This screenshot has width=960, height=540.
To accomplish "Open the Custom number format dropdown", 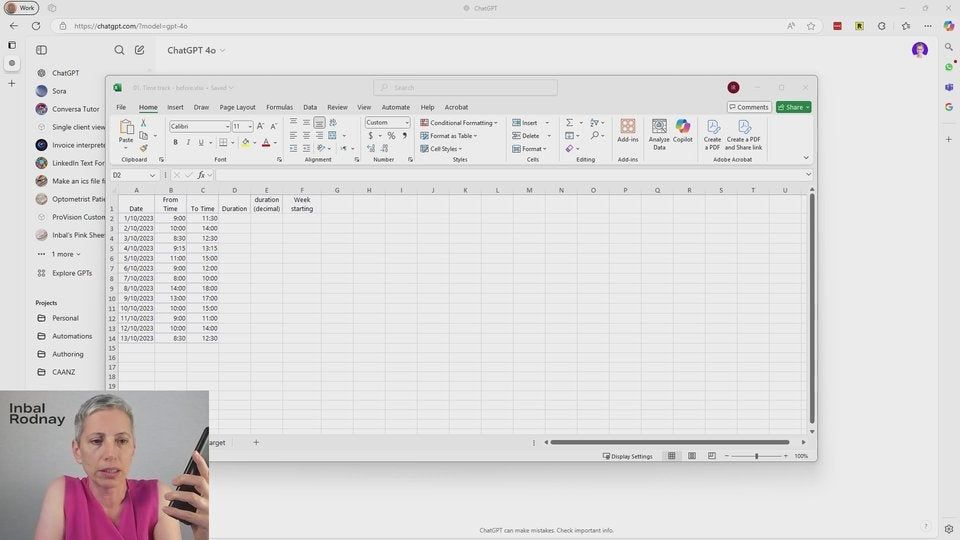I will coord(407,122).
